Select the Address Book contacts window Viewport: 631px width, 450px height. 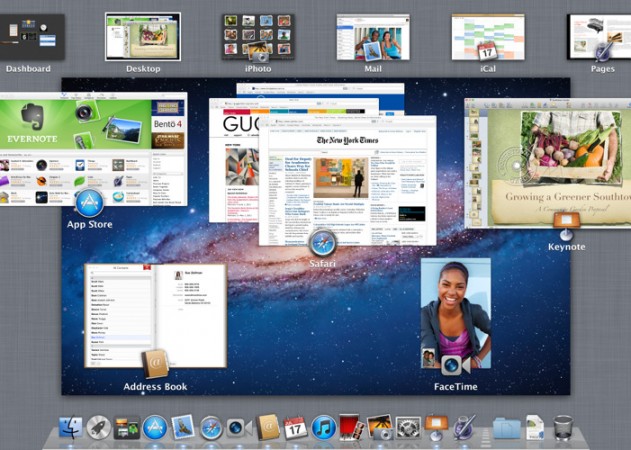coord(155,315)
